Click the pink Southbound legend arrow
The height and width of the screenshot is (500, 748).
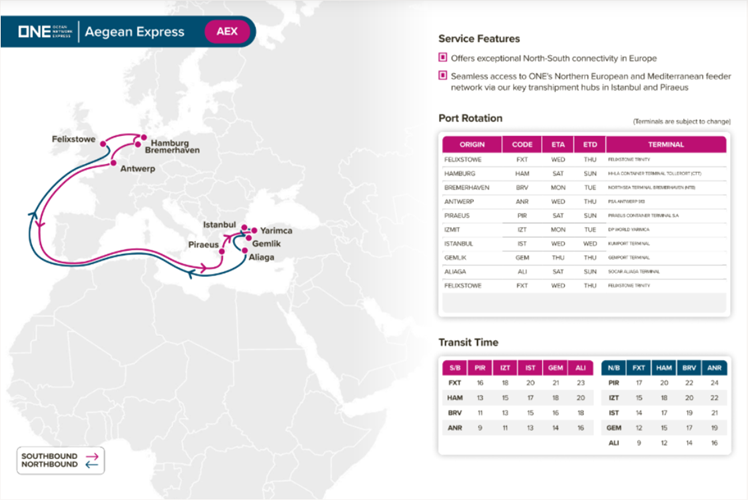click(x=89, y=455)
